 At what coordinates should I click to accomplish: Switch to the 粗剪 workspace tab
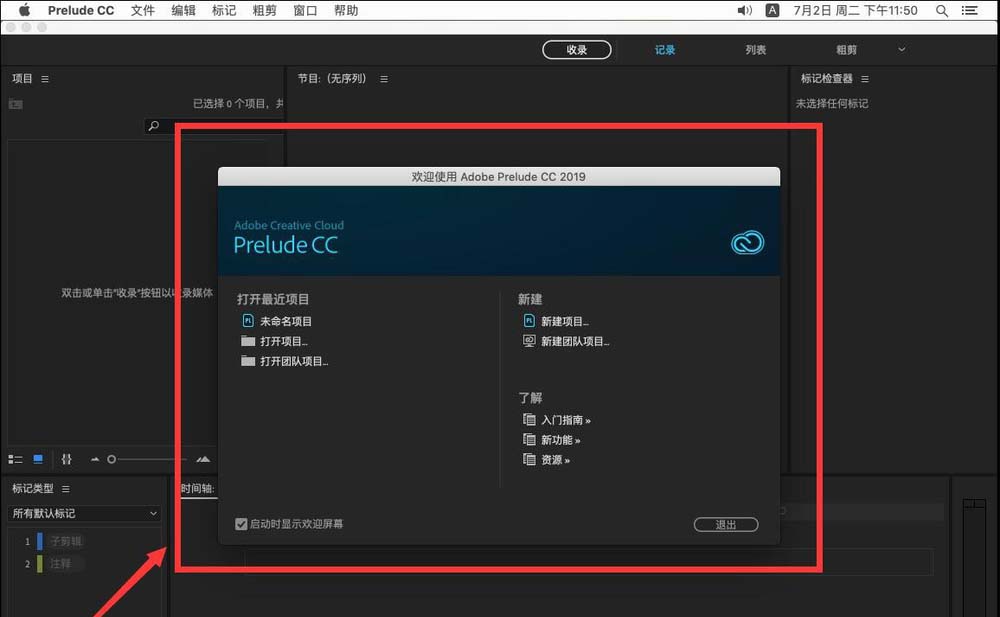(846, 50)
